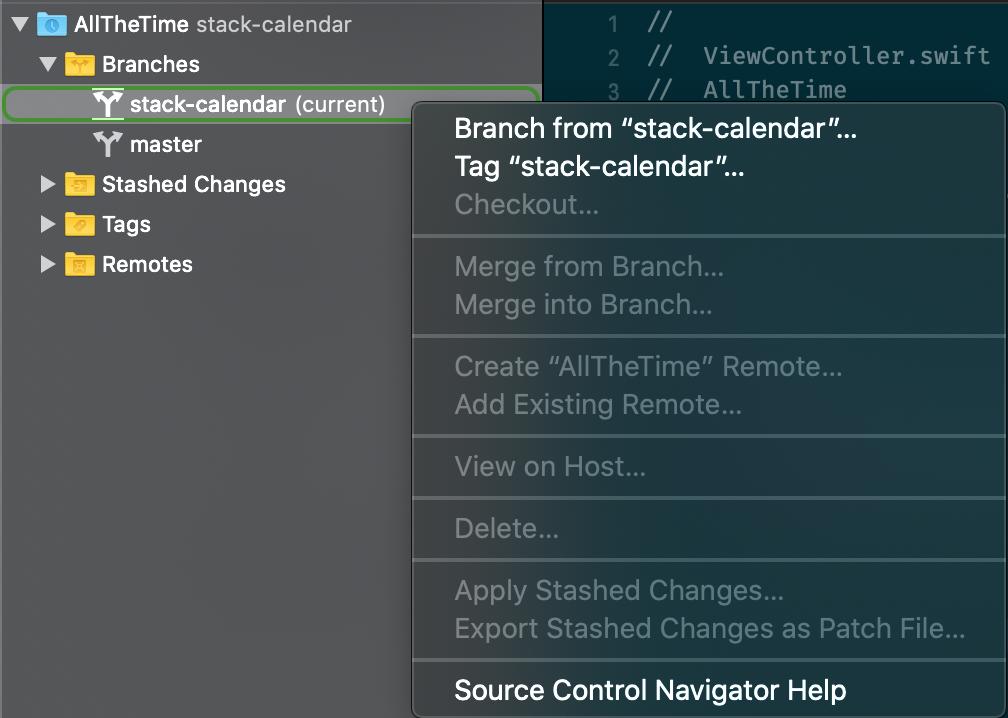Image resolution: width=1008 pixels, height=718 pixels.
Task: Expand the Stashed Changes section
Action: 48,184
